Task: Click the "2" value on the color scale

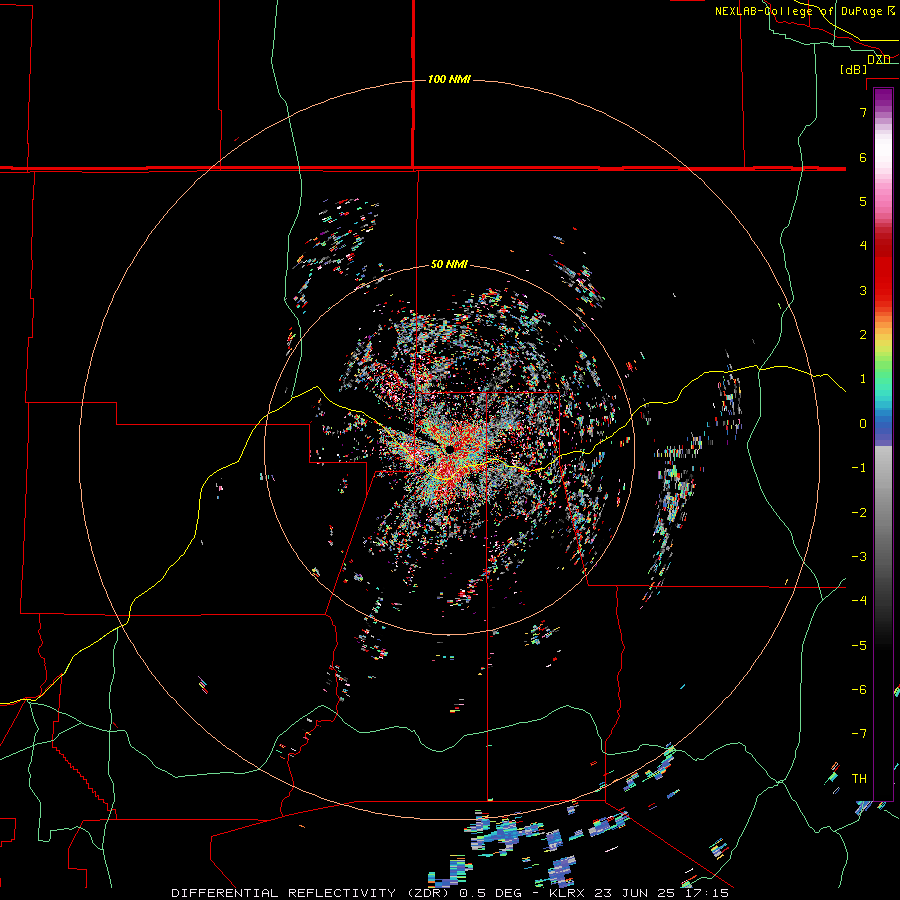Action: tap(863, 335)
